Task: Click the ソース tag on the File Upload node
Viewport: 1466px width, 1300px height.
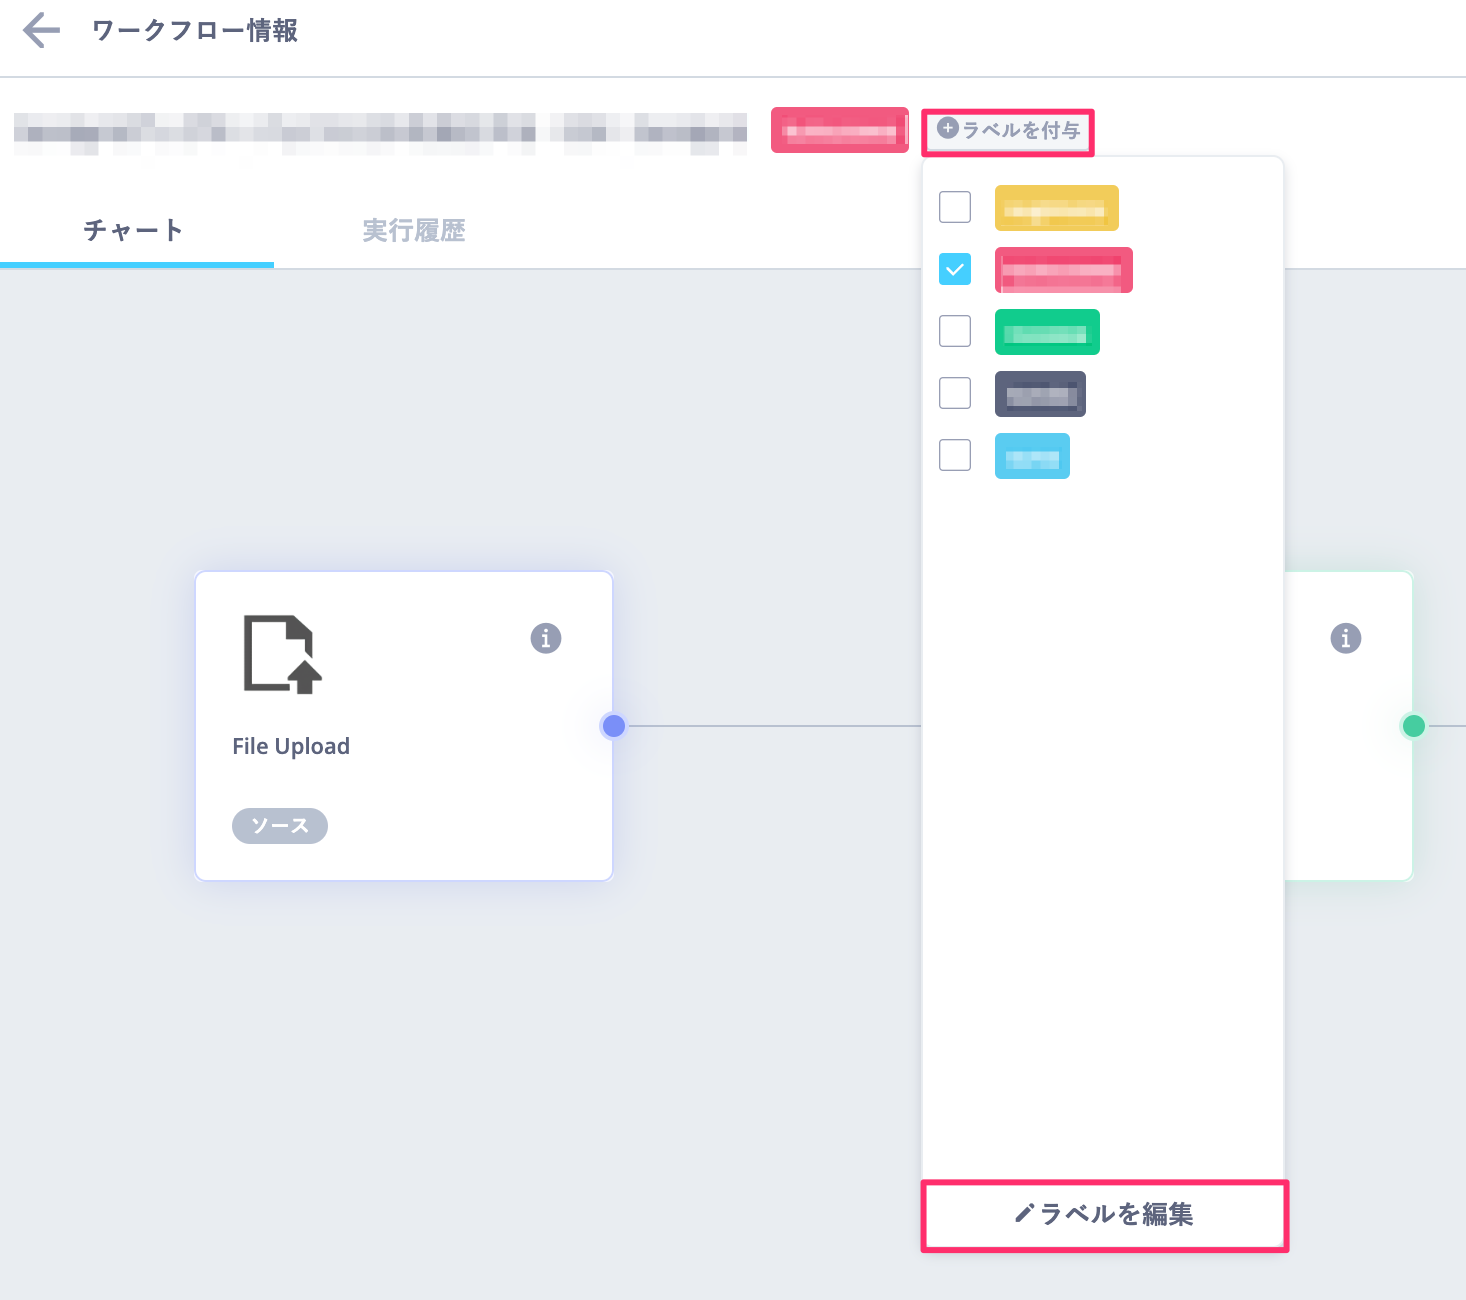Action: tap(280, 825)
